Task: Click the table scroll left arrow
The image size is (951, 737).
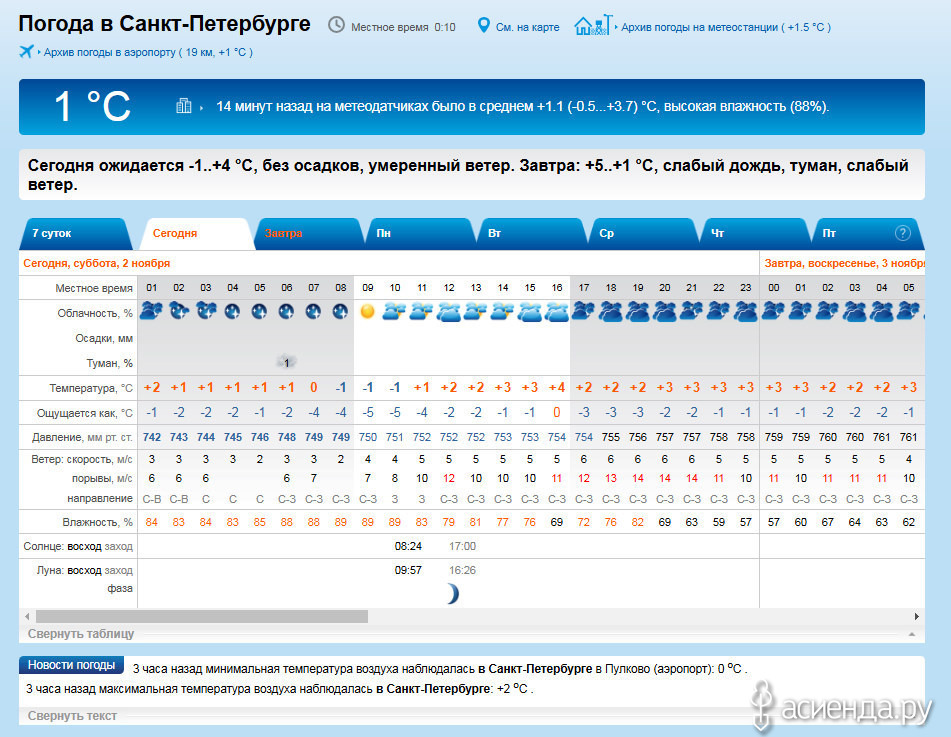Action: pyautogui.click(x=27, y=616)
